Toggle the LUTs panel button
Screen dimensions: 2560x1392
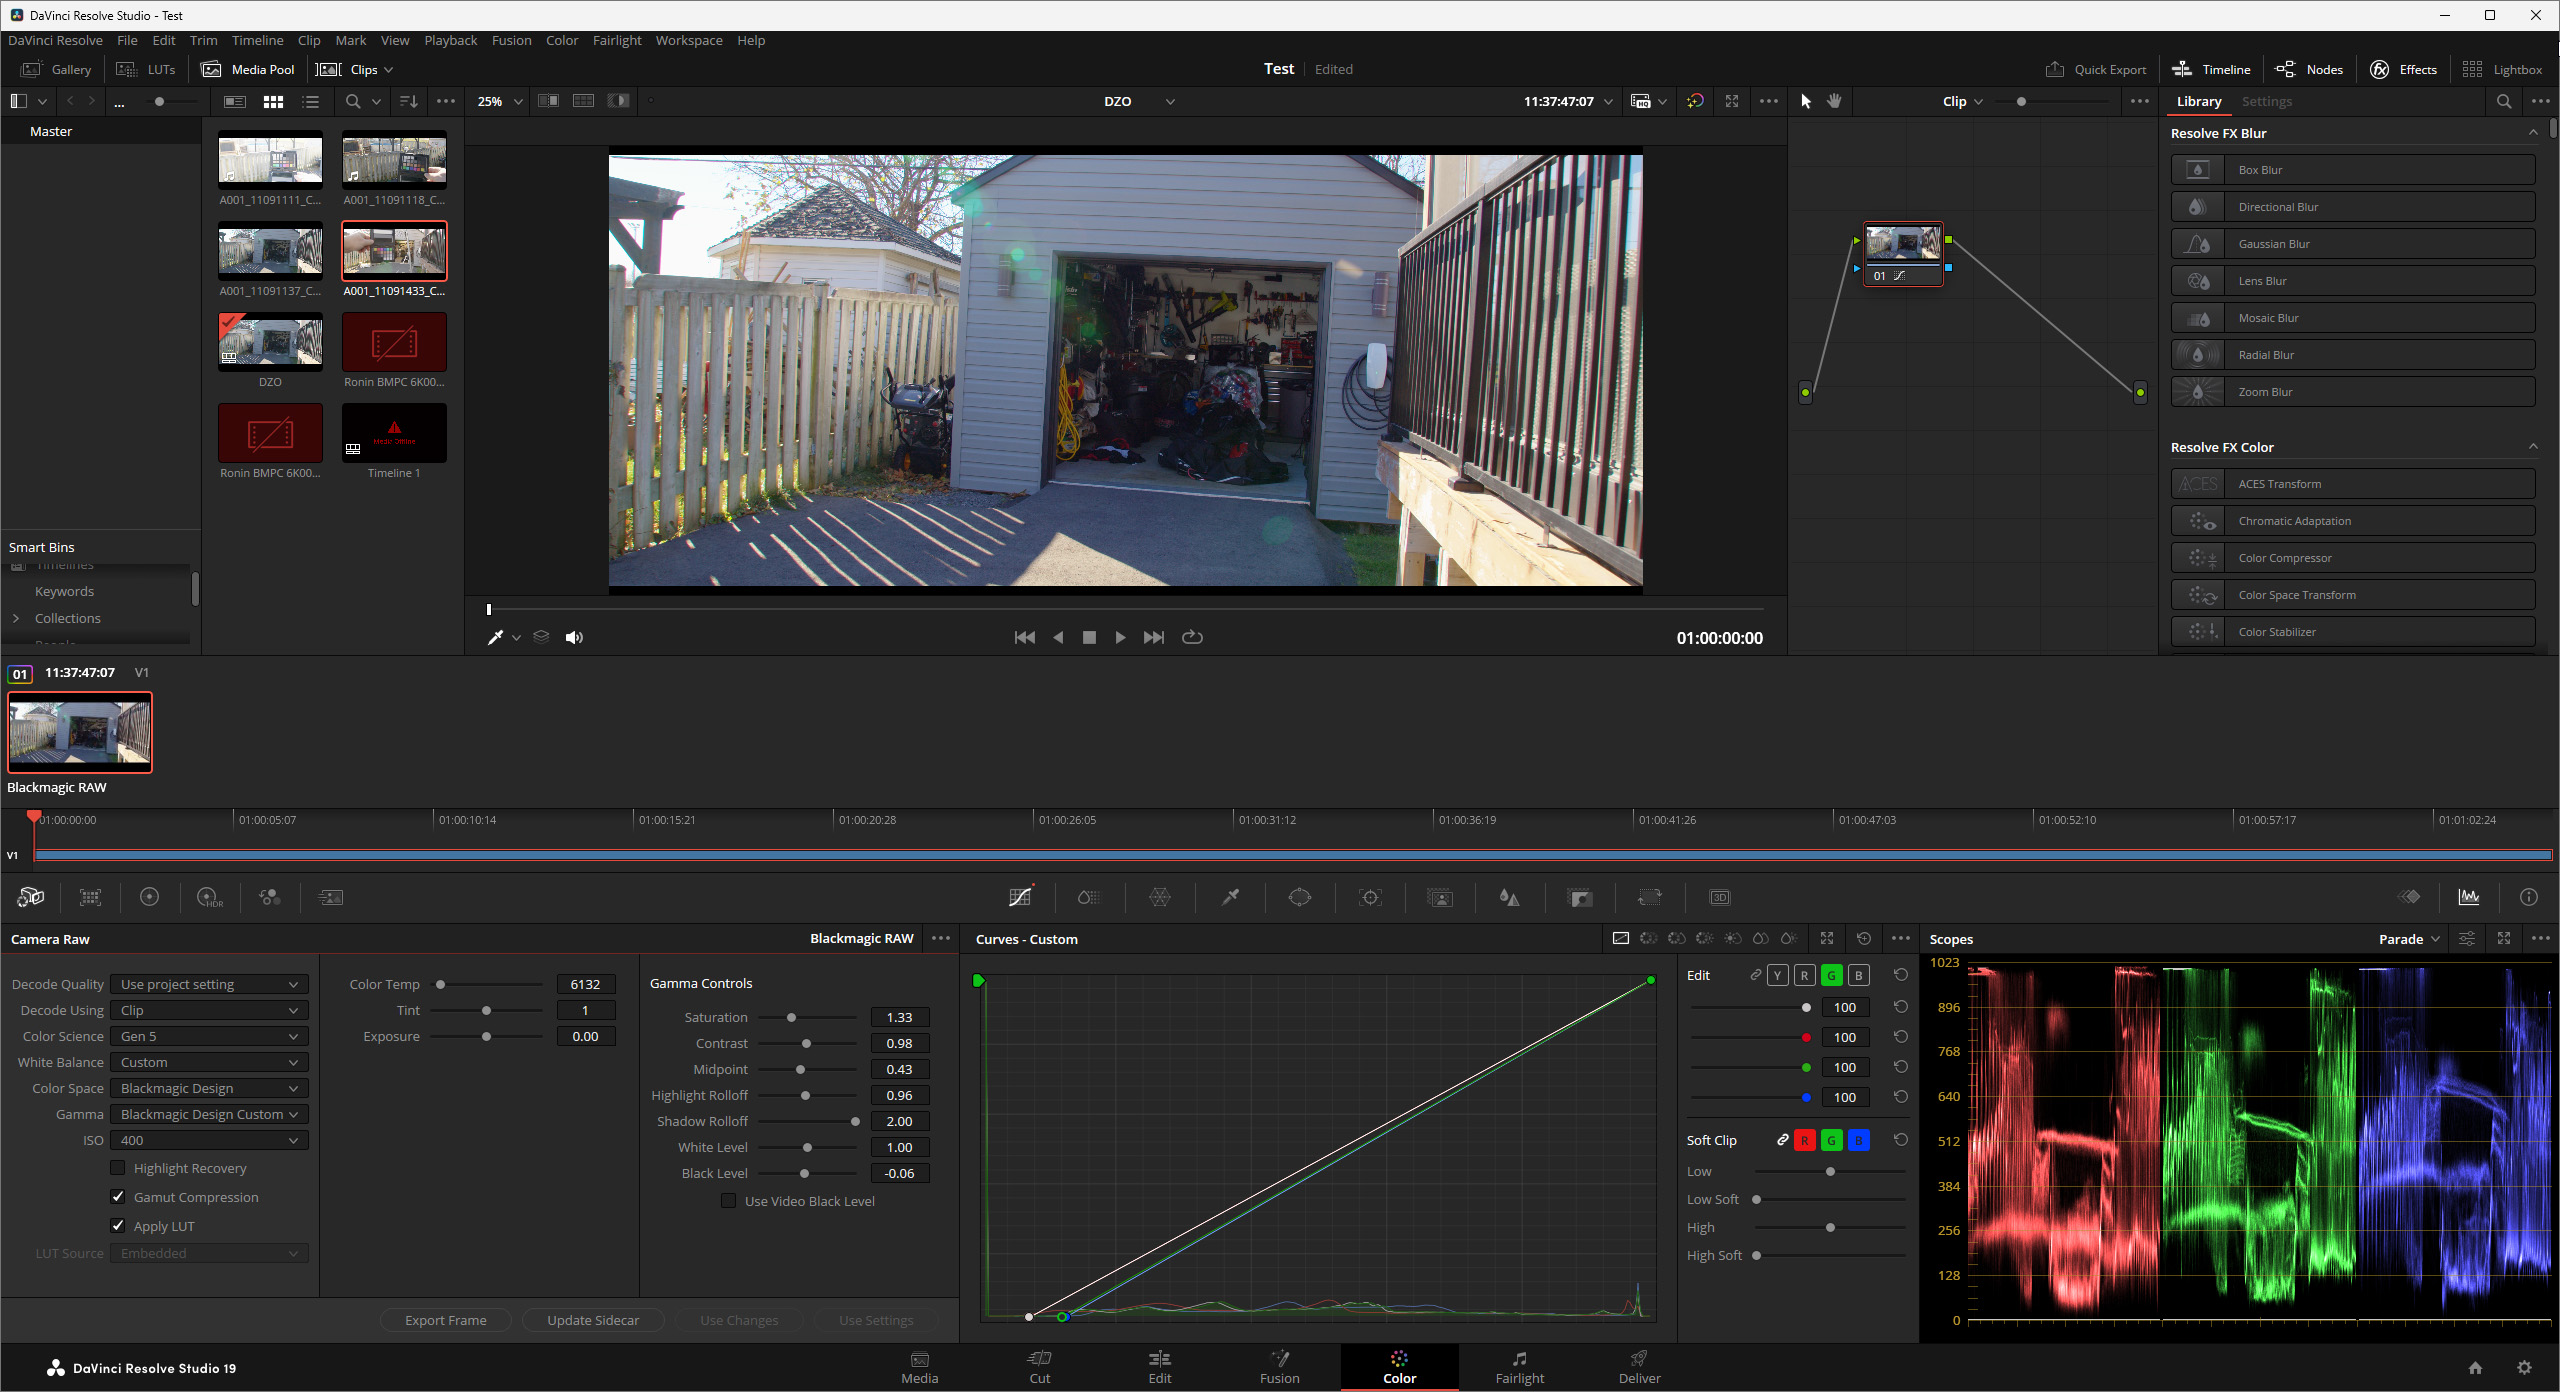146,69
